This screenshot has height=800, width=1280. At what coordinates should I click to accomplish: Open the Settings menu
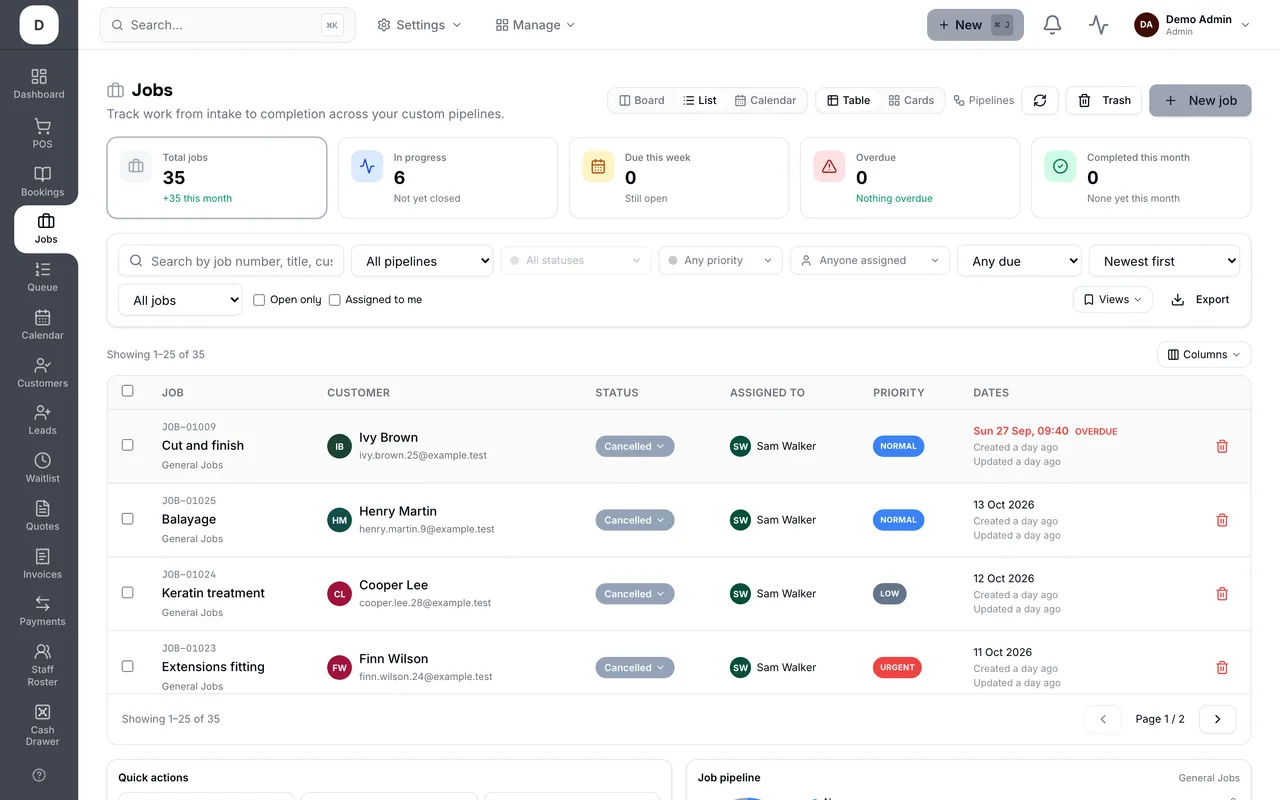420,25
